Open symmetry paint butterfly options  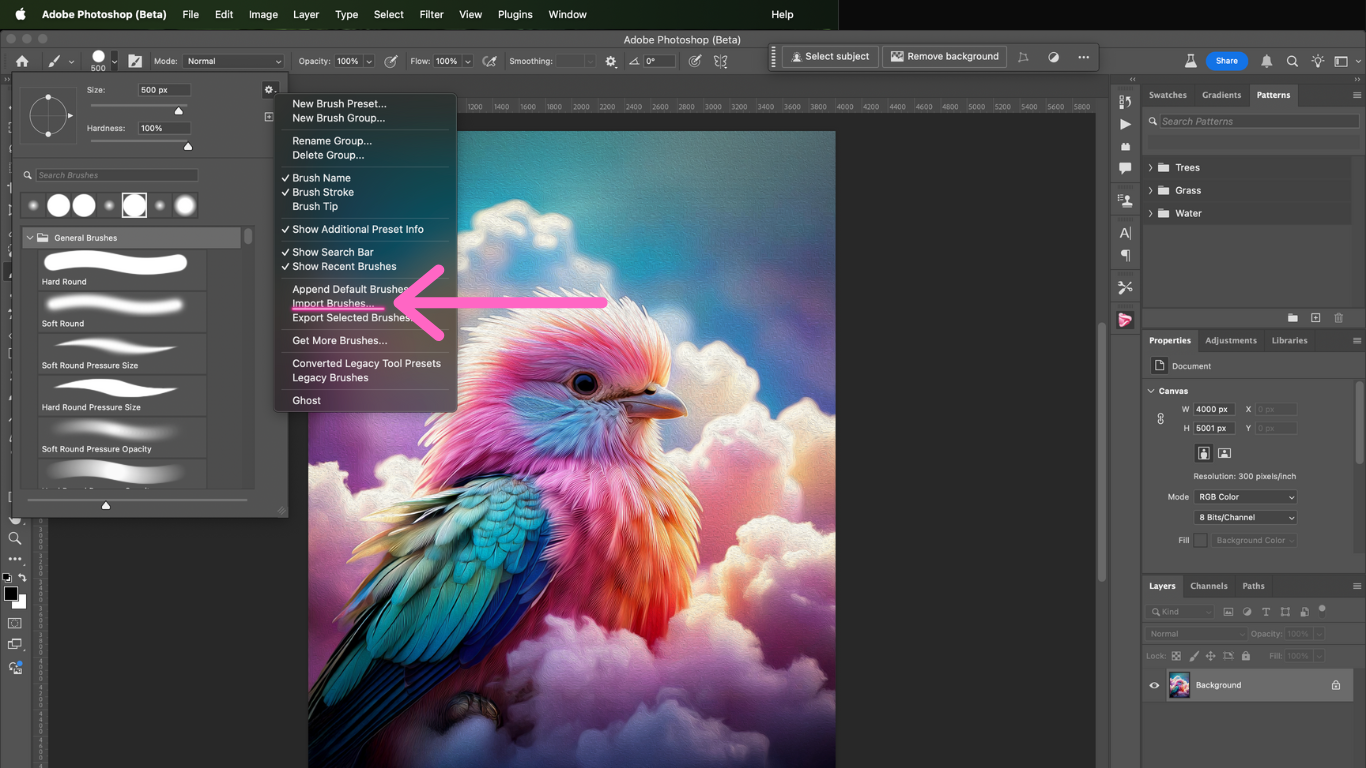click(722, 61)
